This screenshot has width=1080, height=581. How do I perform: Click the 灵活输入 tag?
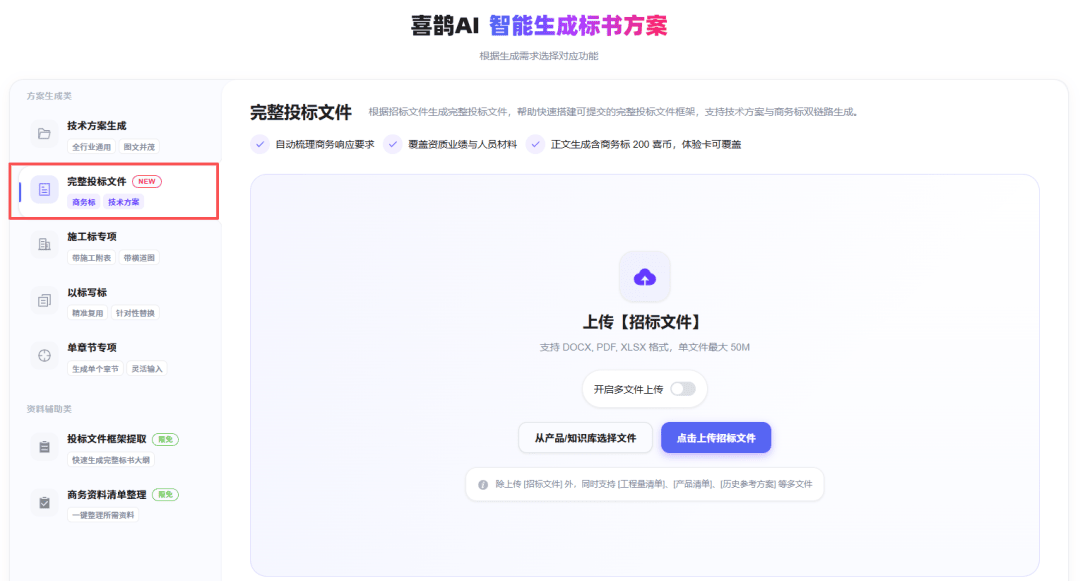pos(147,369)
